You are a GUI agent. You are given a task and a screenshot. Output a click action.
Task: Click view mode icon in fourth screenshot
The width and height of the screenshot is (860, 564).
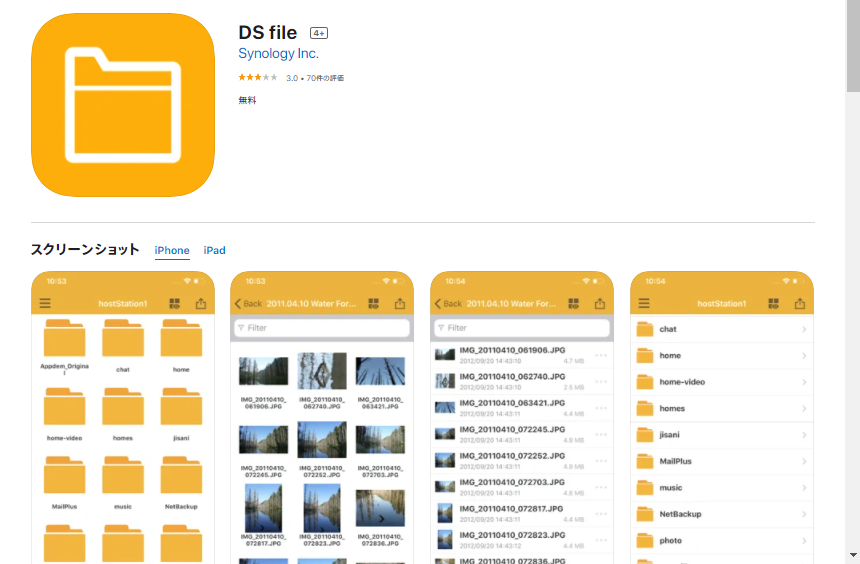[773, 303]
